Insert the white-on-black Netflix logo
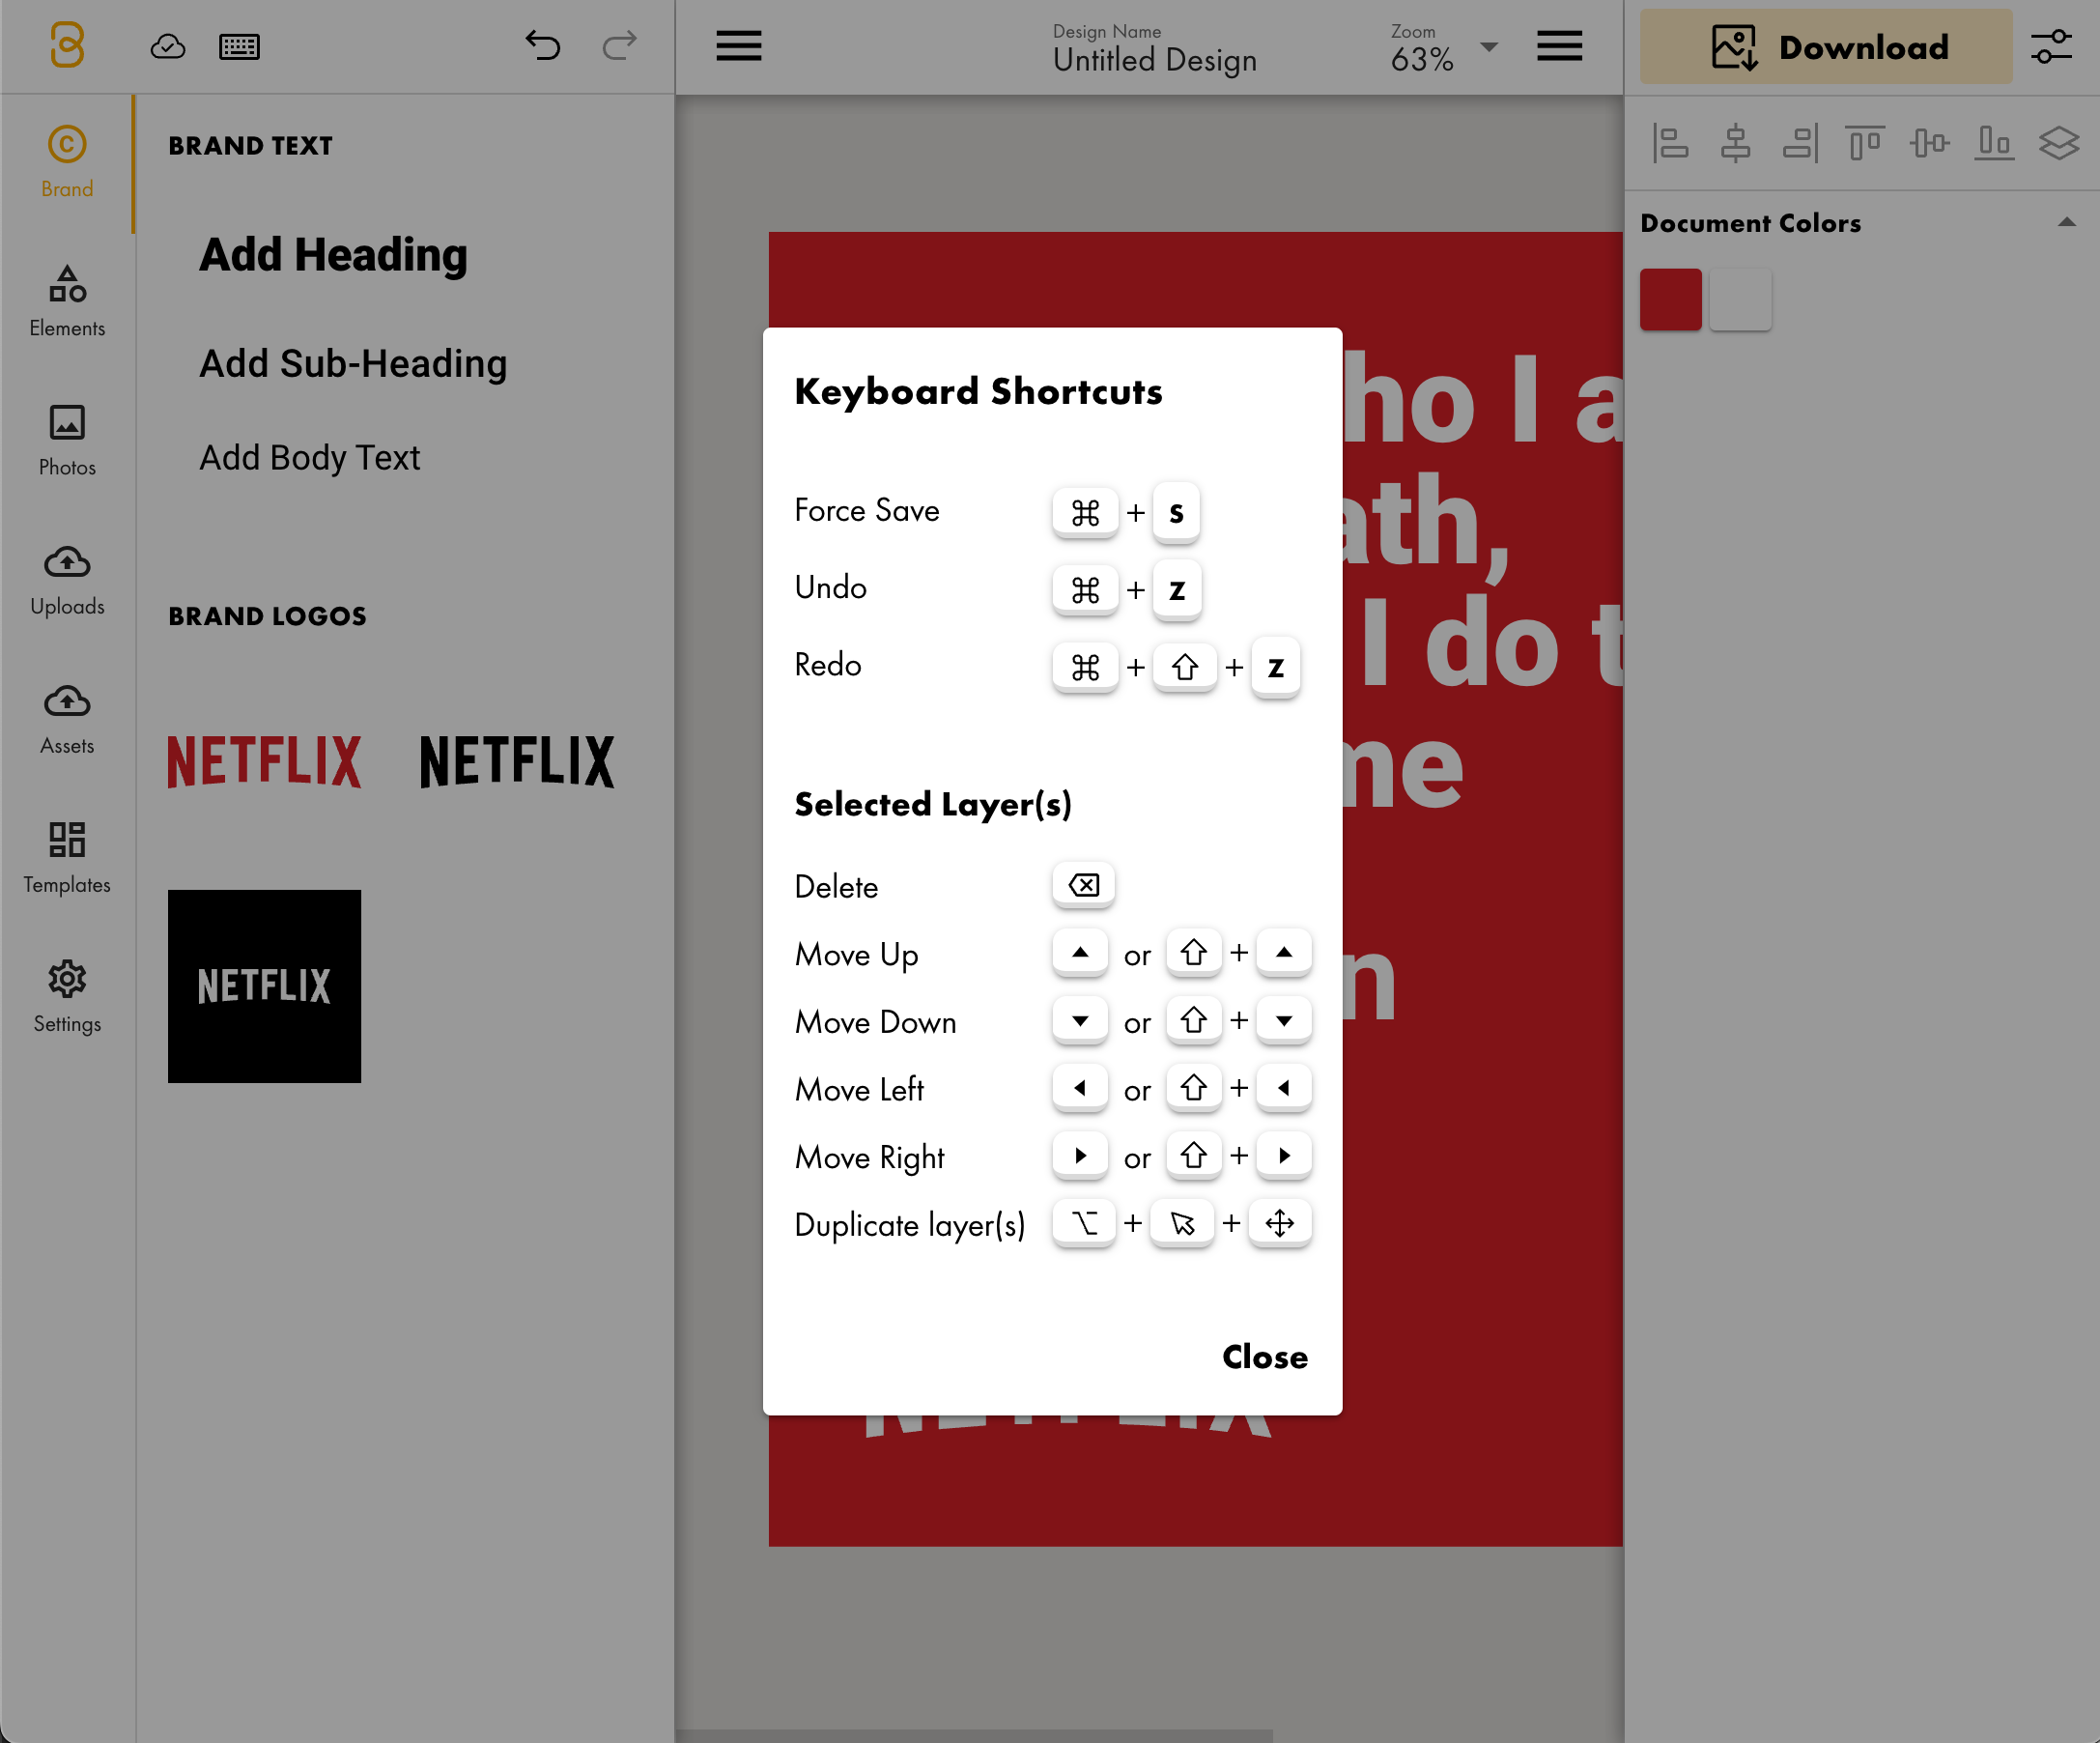 coord(264,986)
